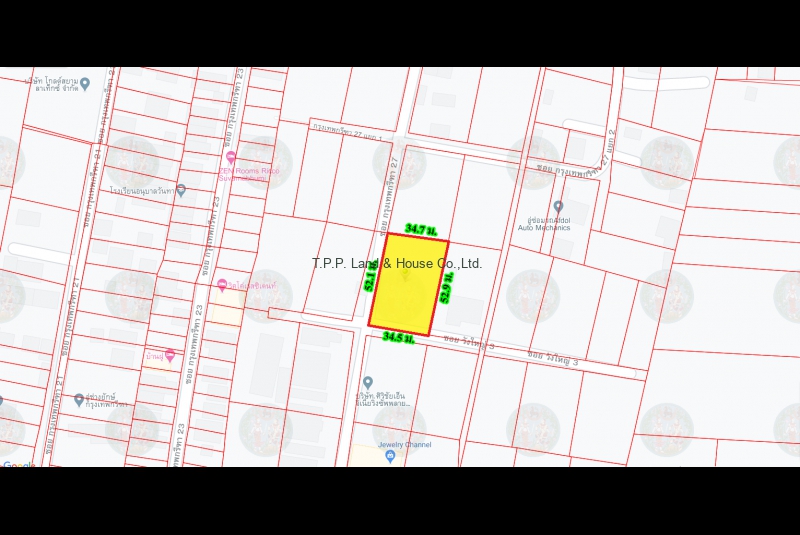Click the บ้านฟู่ place label
800x535 pixels.
pyautogui.click(x=154, y=356)
